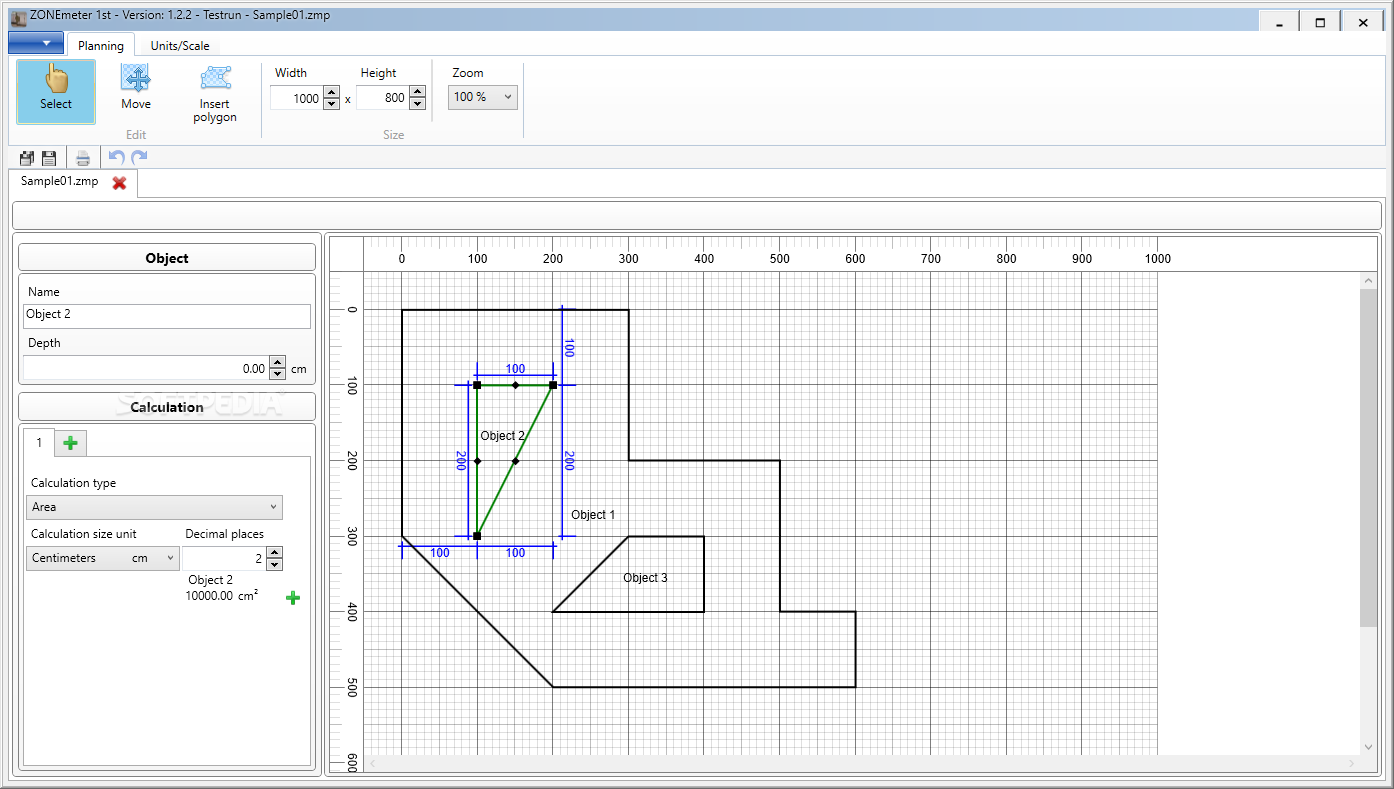Click the 10000.00 cm² area result text

coord(222,595)
